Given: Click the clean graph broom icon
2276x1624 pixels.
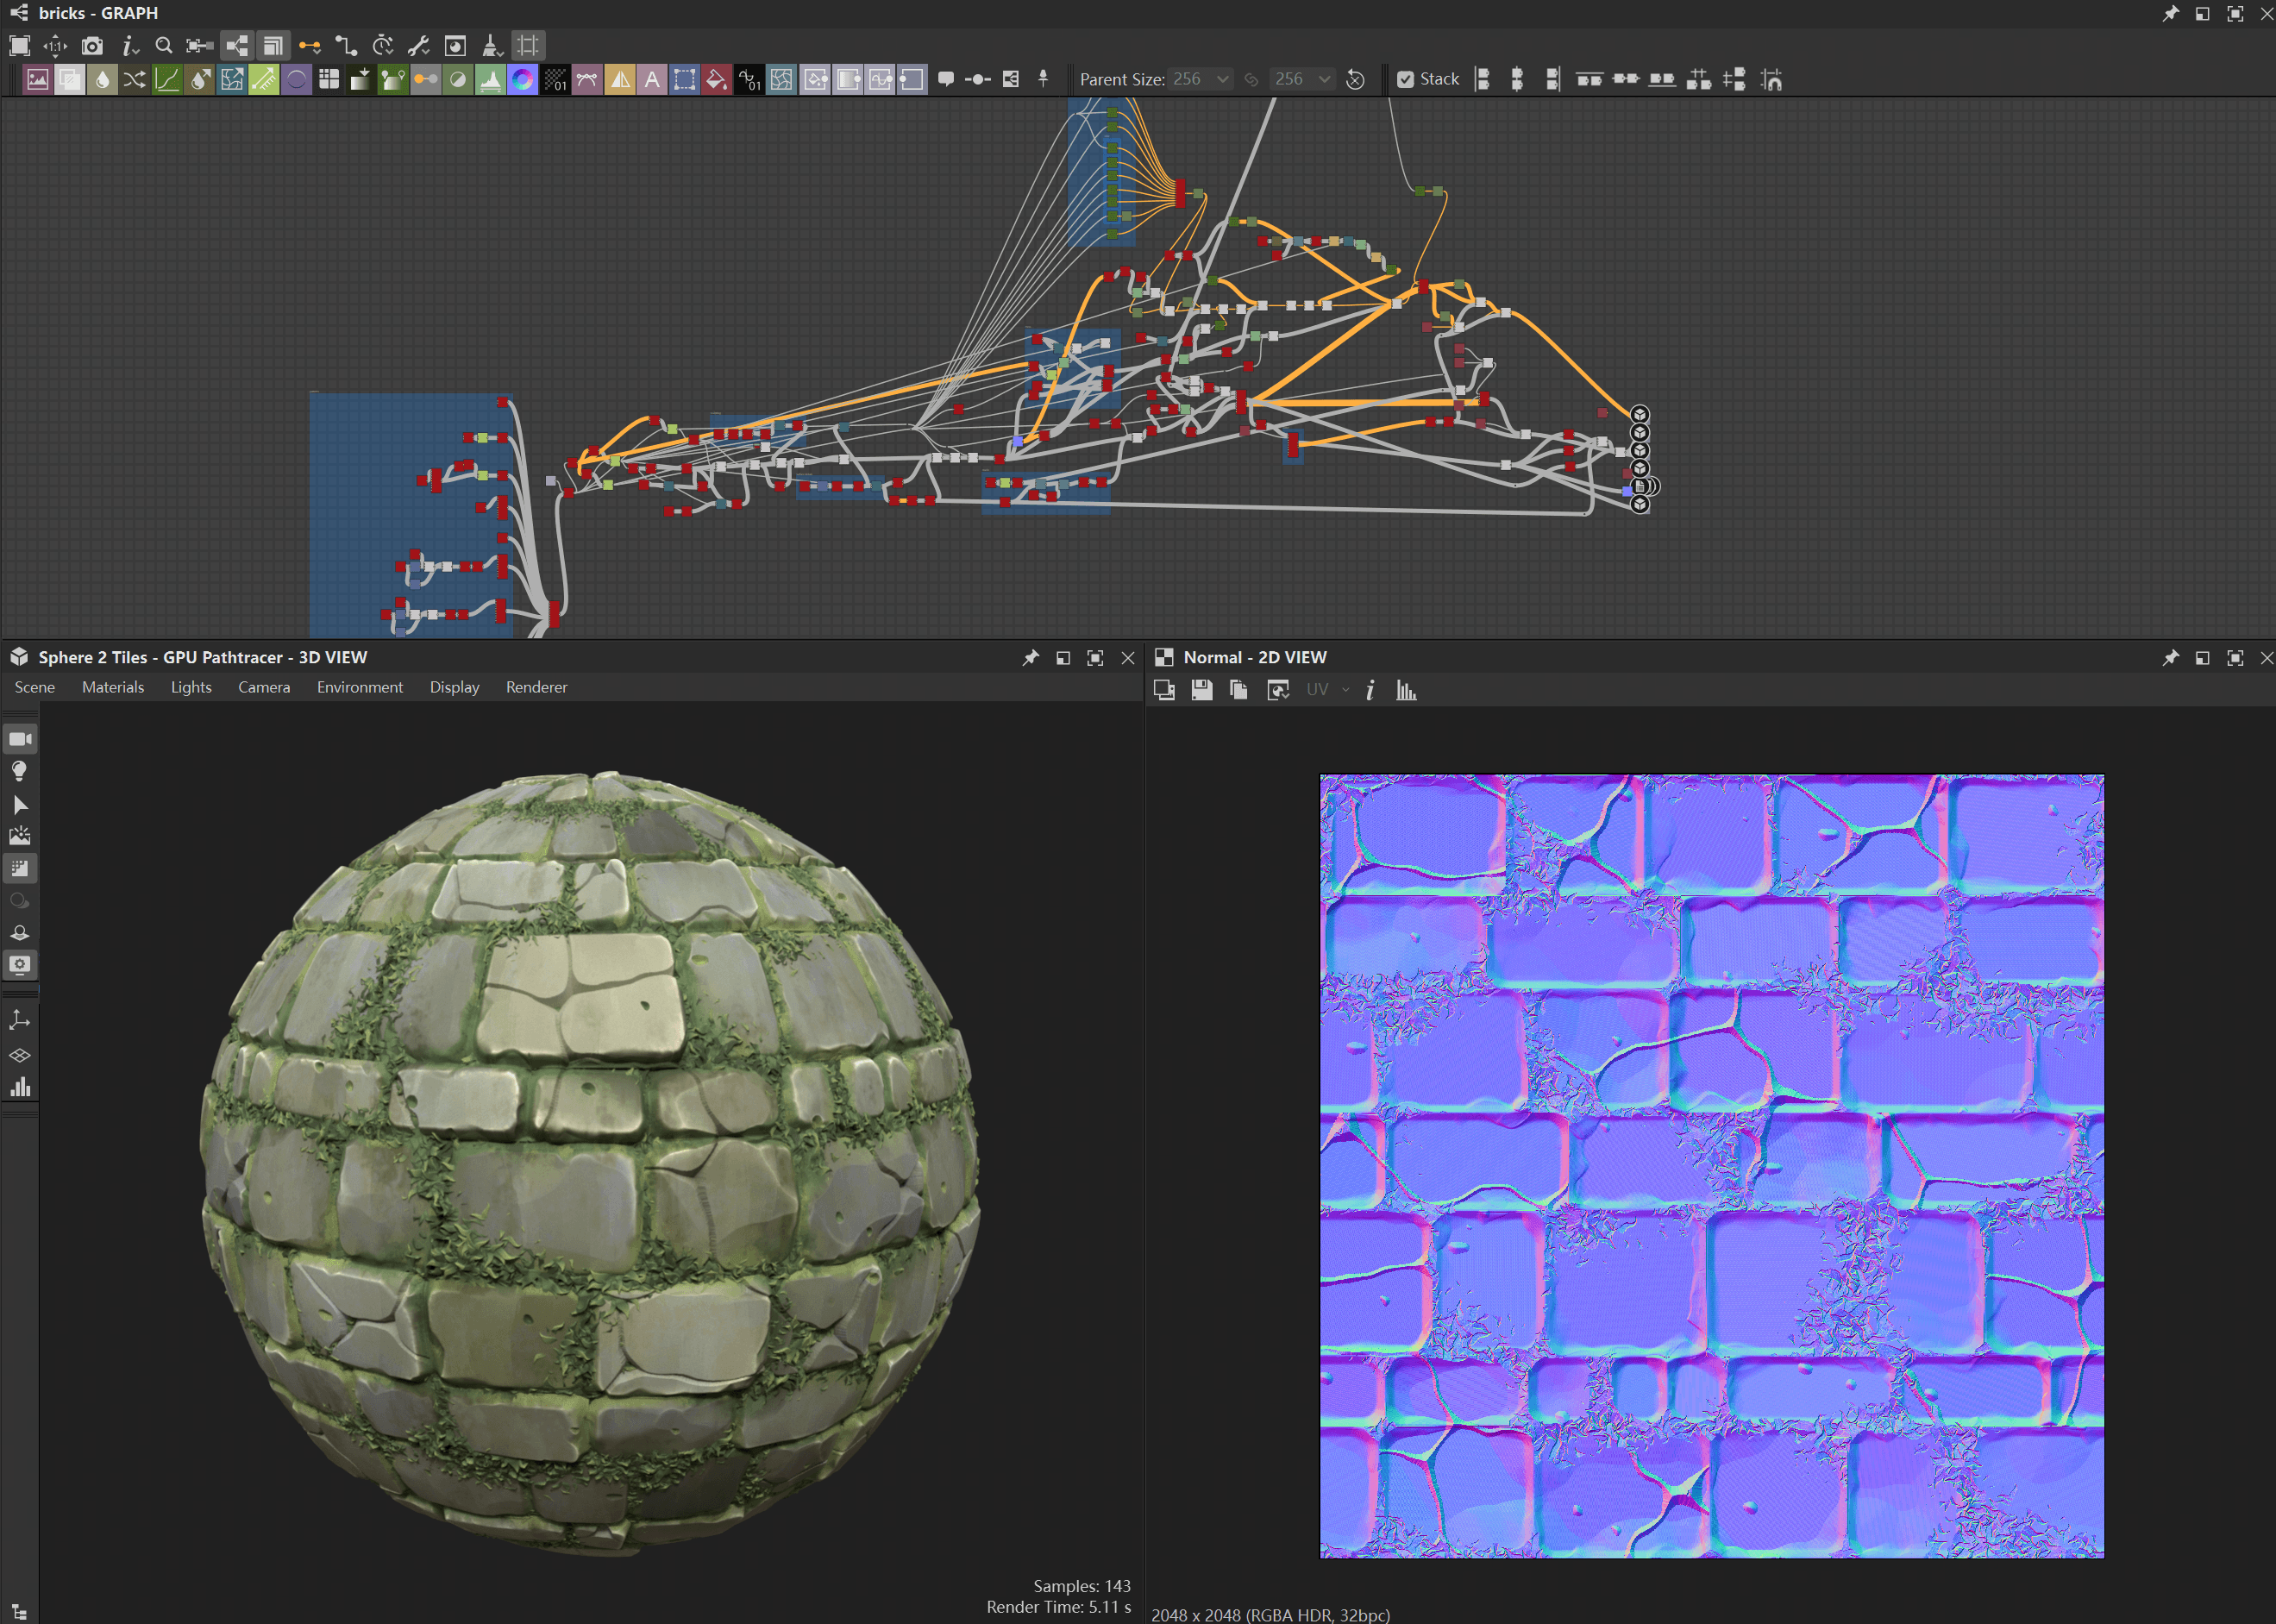Looking at the screenshot, I should point(491,45).
